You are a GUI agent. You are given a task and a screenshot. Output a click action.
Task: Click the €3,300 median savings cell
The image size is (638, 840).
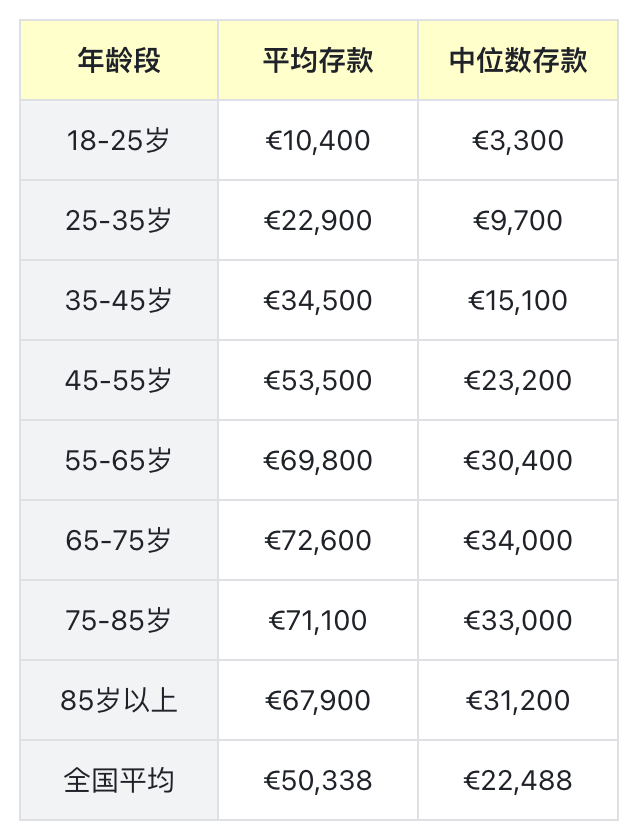coord(518,141)
